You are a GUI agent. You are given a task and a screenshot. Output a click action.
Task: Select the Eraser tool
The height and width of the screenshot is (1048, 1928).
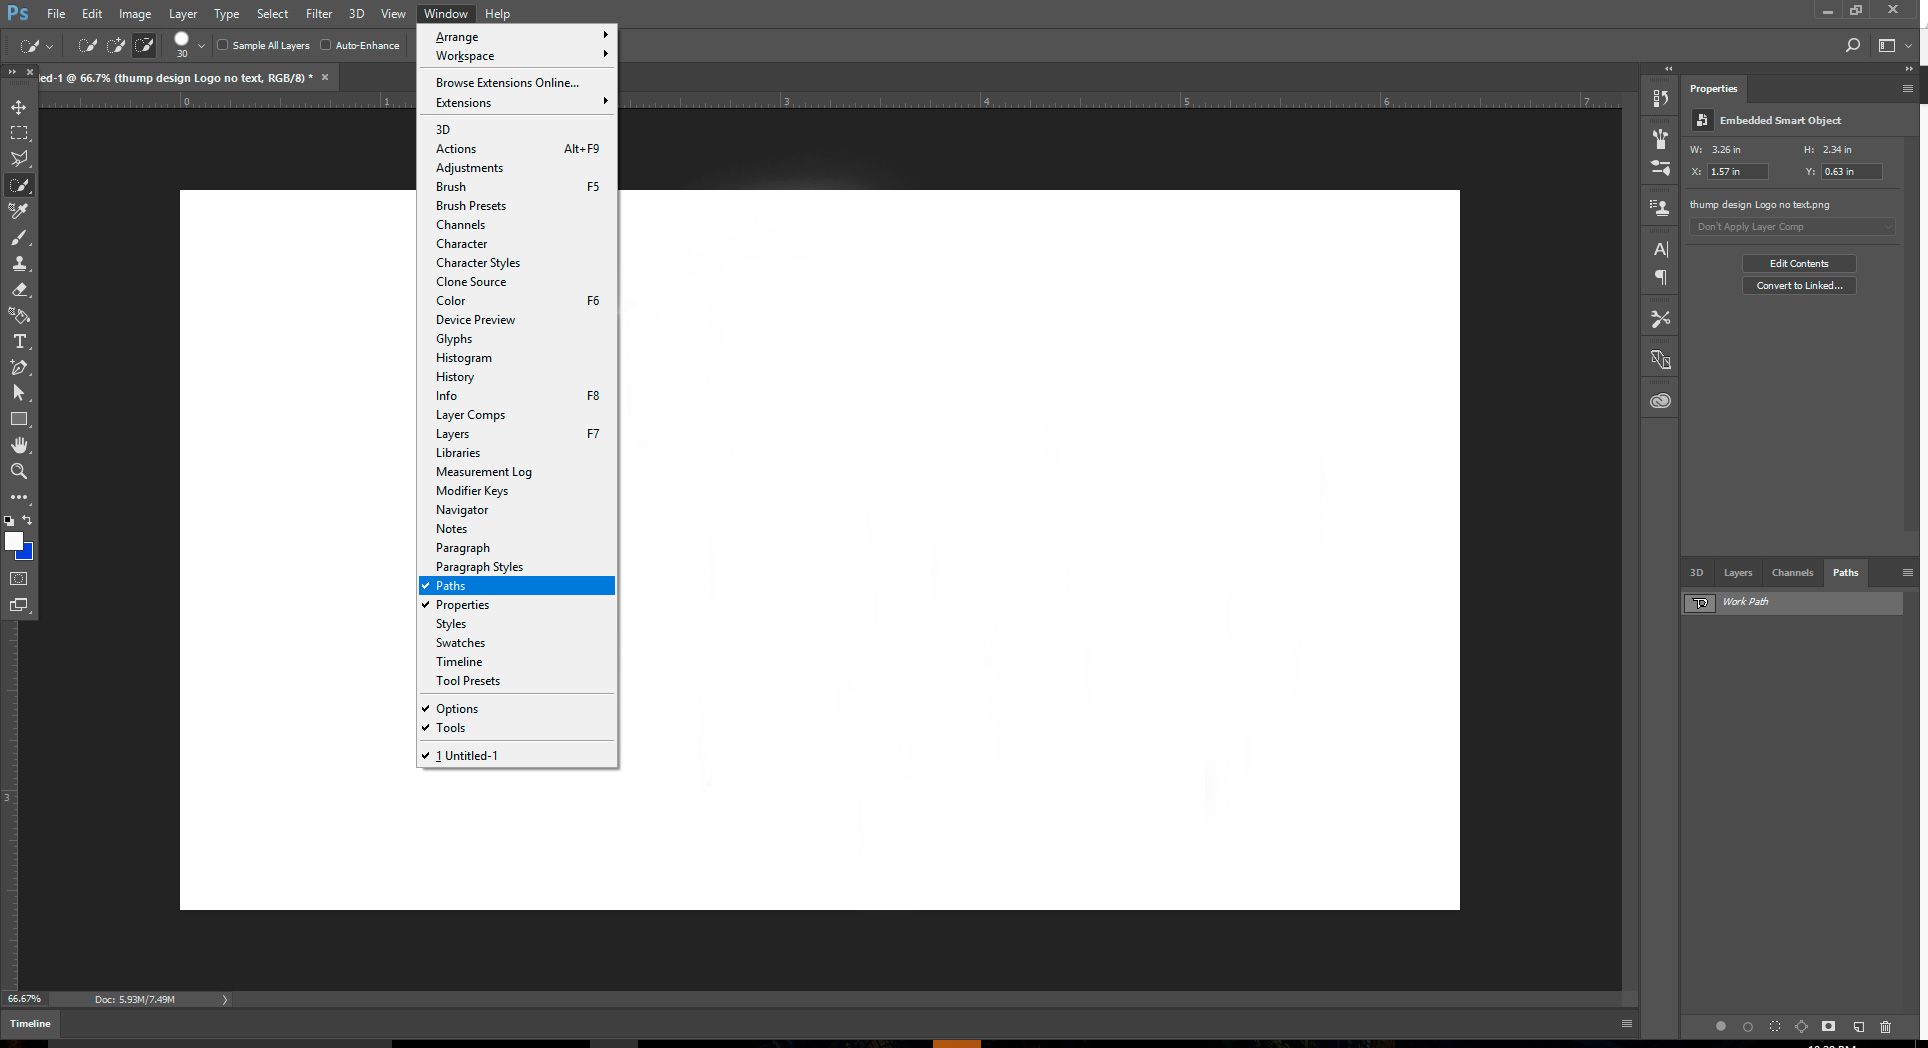click(19, 290)
